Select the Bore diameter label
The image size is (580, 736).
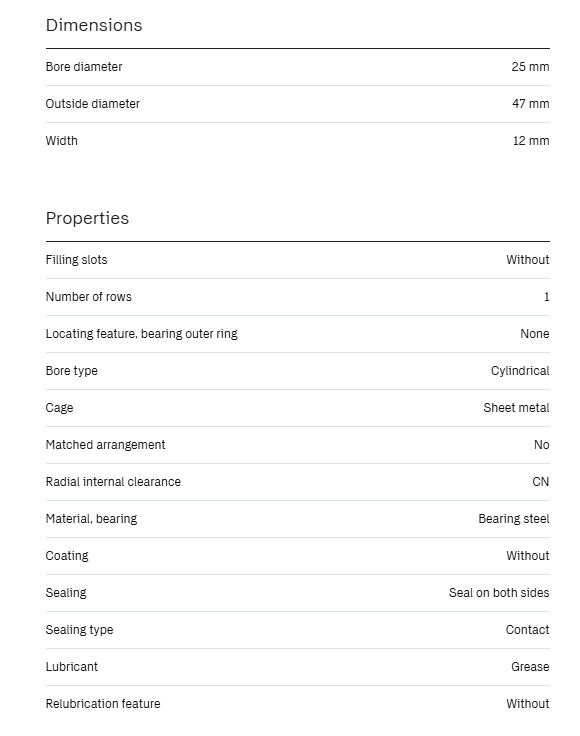[x=84, y=67]
